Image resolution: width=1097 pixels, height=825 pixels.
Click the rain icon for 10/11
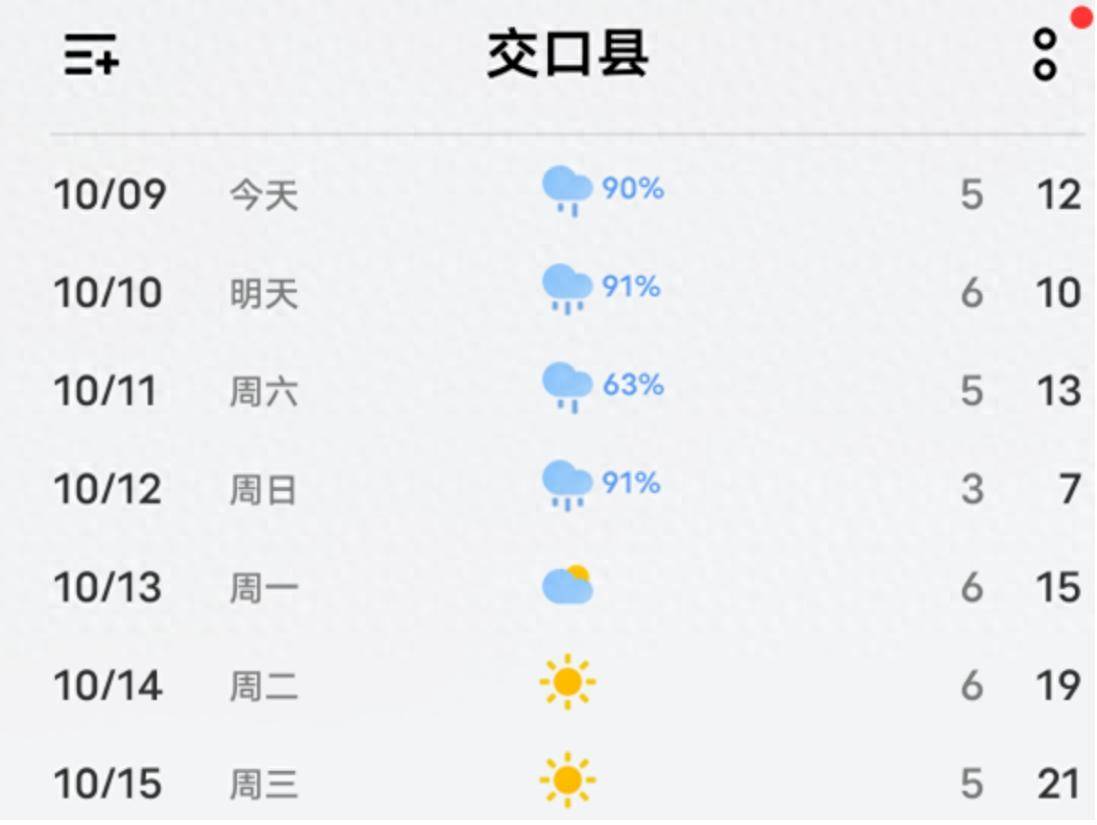[567, 387]
